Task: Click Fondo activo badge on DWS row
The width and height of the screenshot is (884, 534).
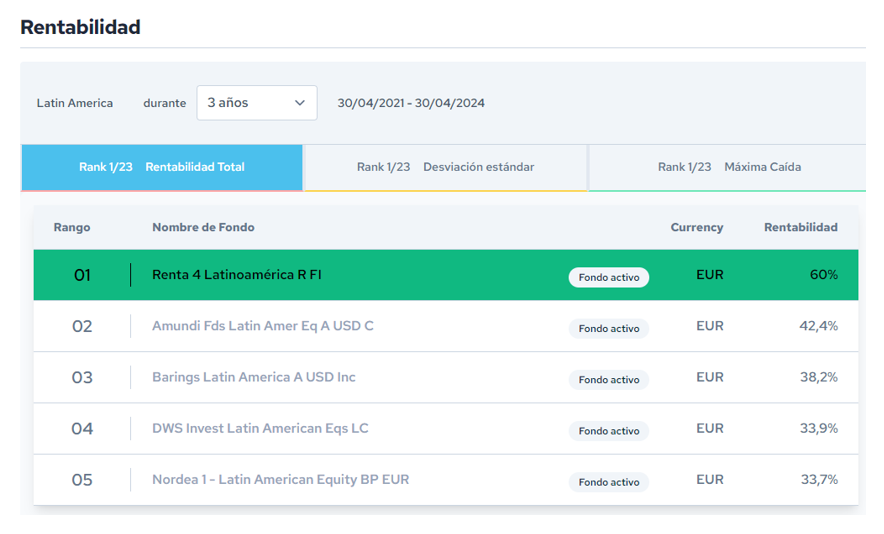Action: [609, 431]
